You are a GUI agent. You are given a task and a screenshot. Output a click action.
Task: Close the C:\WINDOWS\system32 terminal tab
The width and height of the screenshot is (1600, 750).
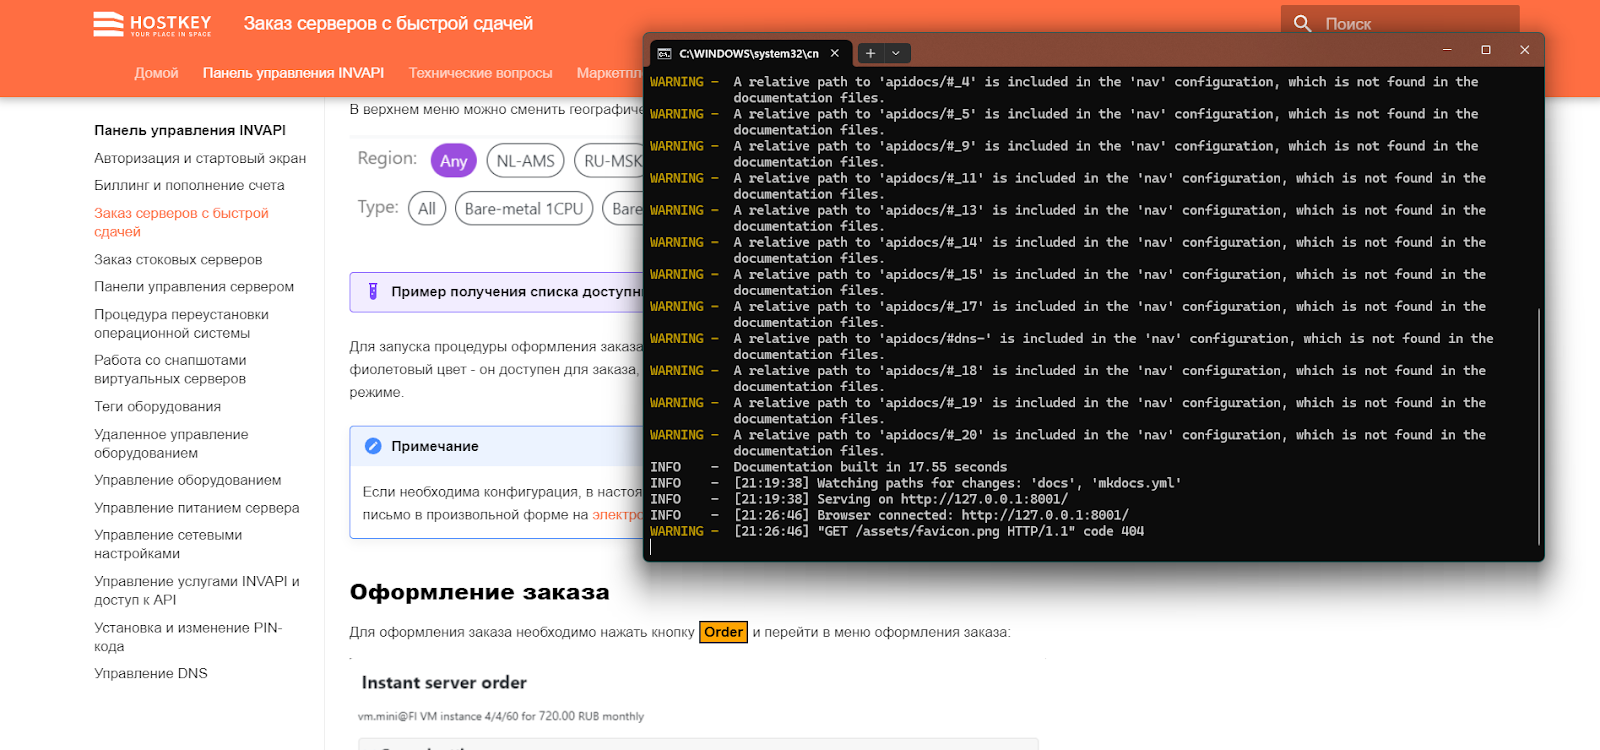point(835,53)
